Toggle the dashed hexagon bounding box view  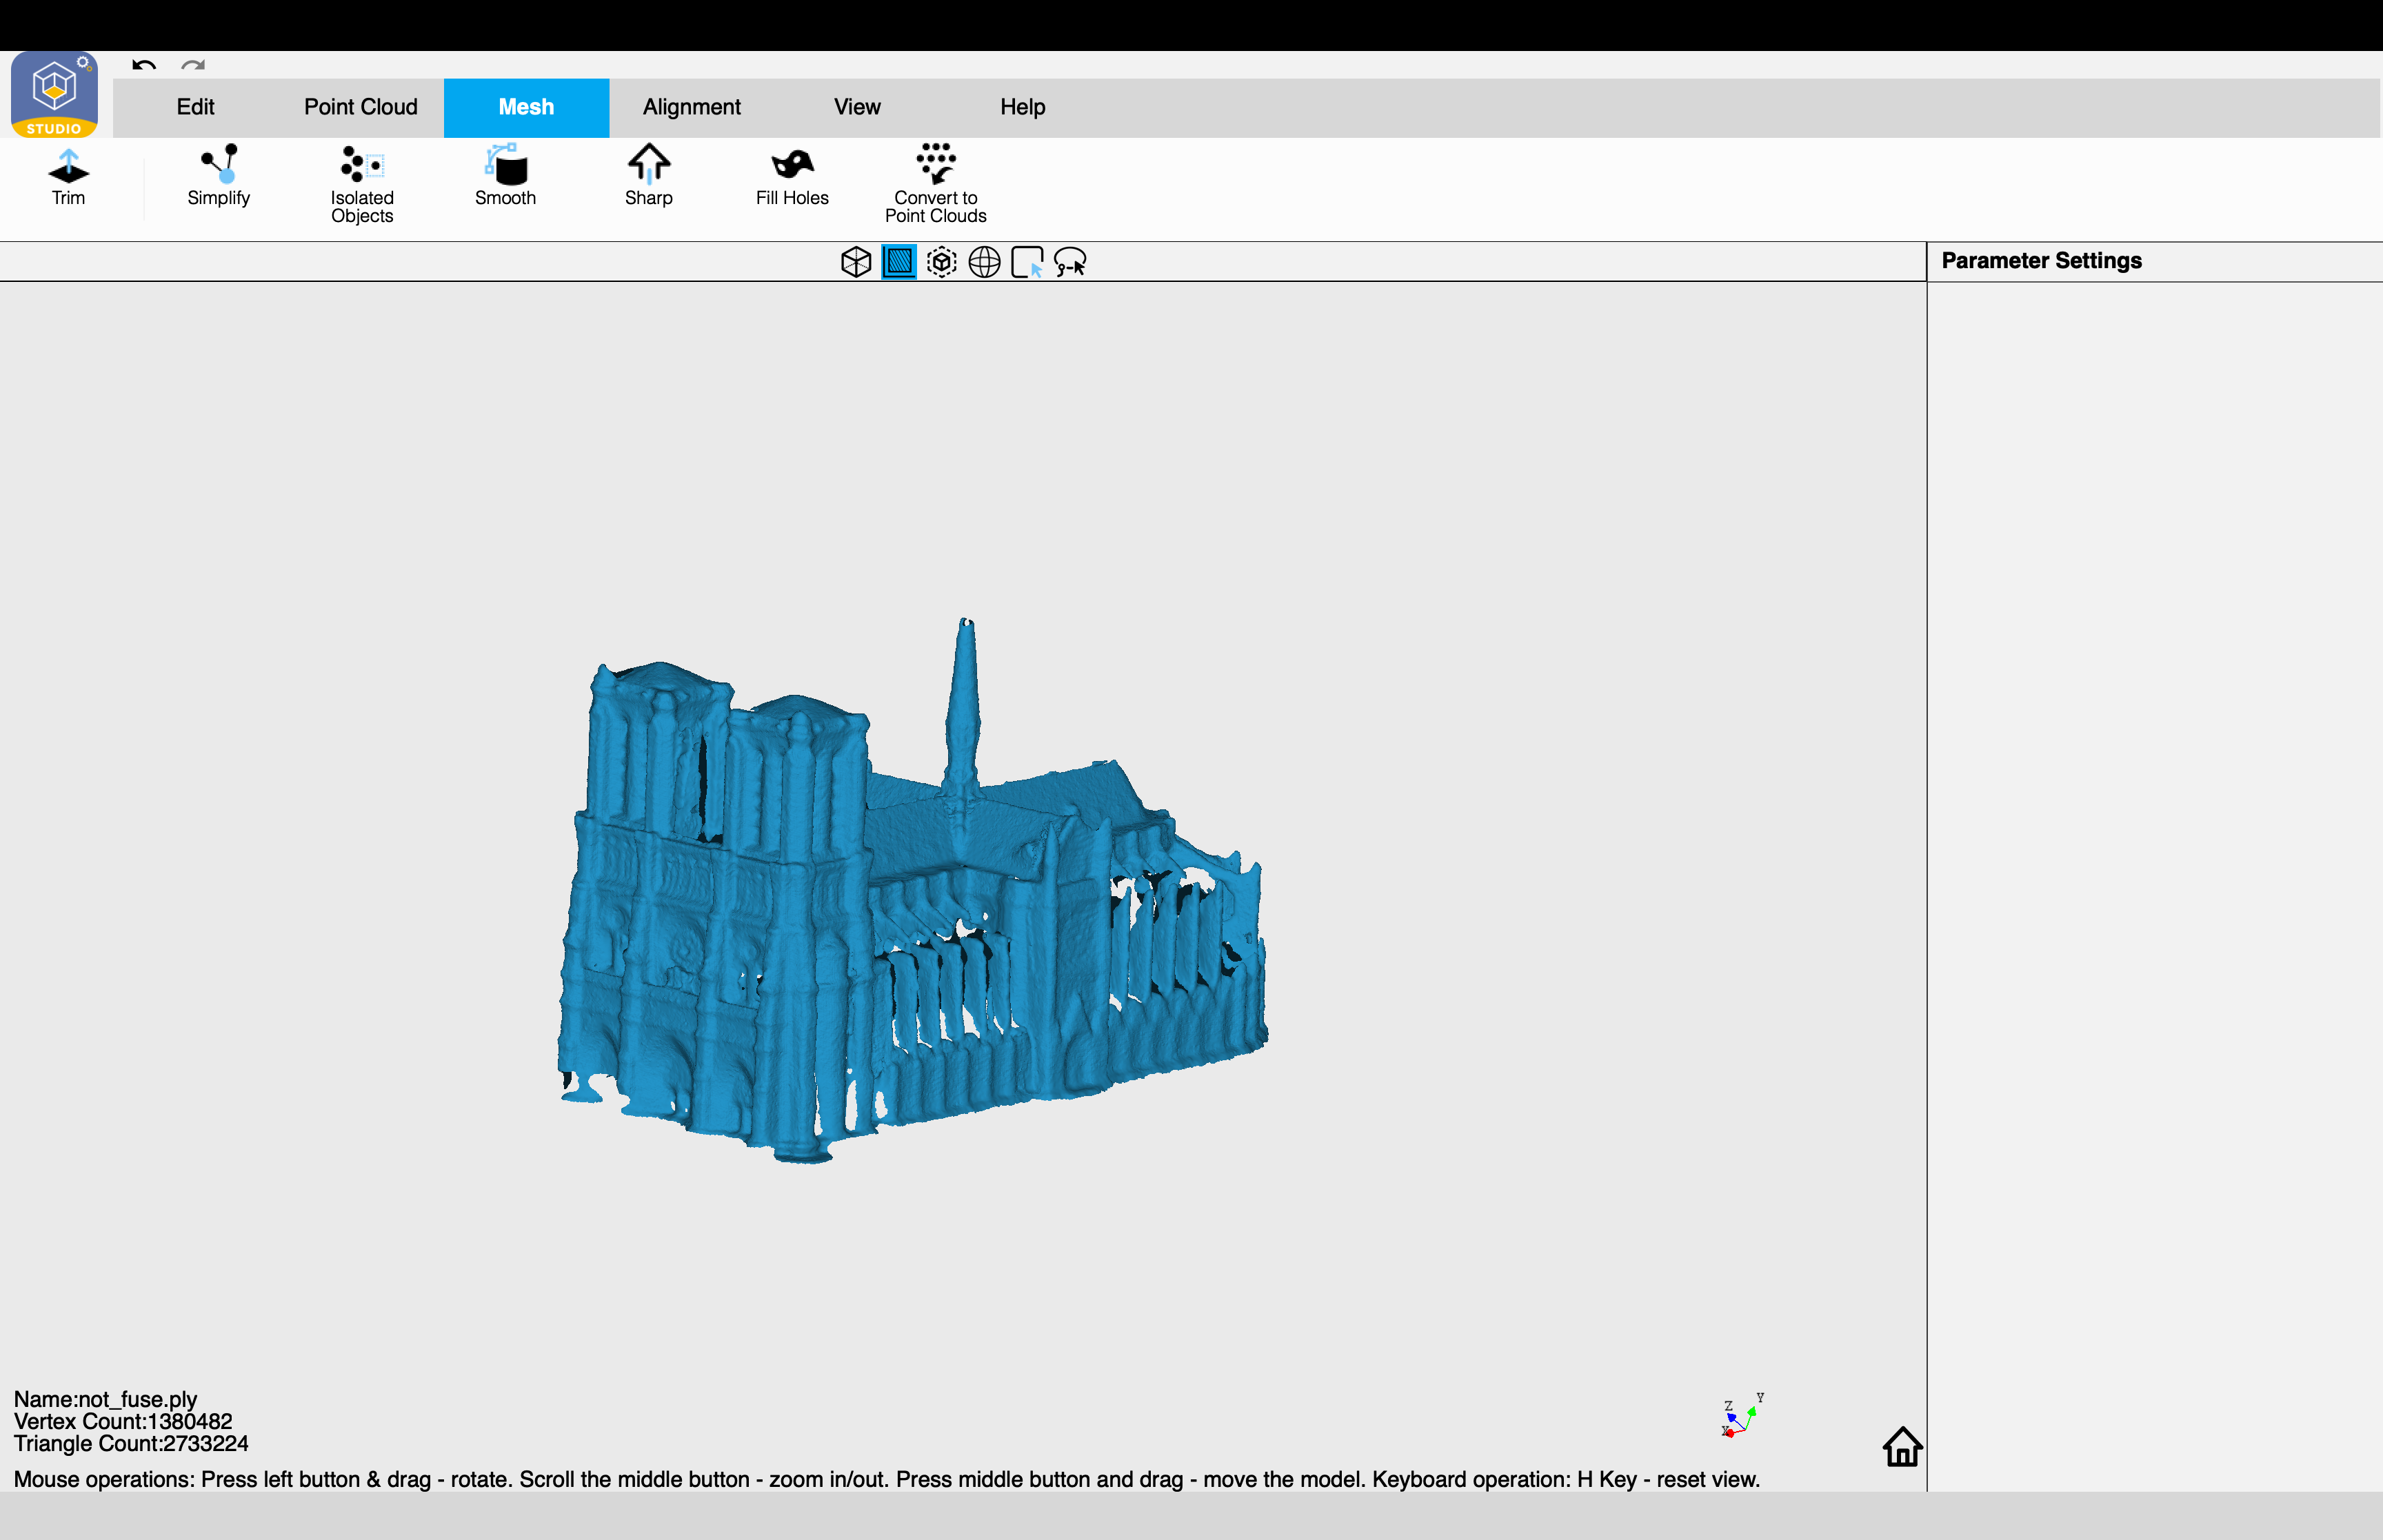click(x=942, y=262)
